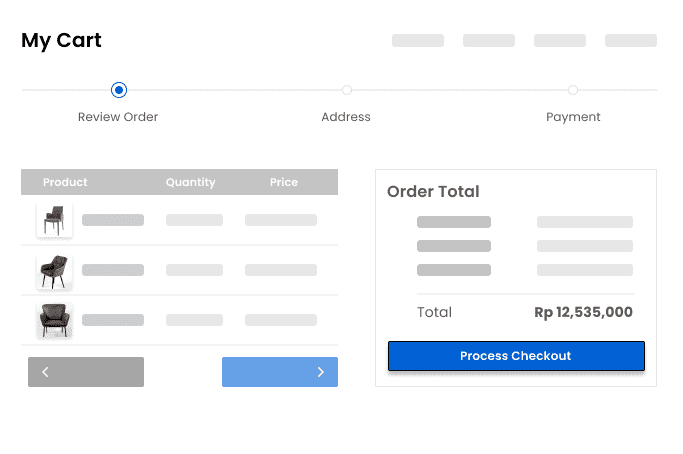Open the second dark chair thumbnail

pyautogui.click(x=54, y=270)
